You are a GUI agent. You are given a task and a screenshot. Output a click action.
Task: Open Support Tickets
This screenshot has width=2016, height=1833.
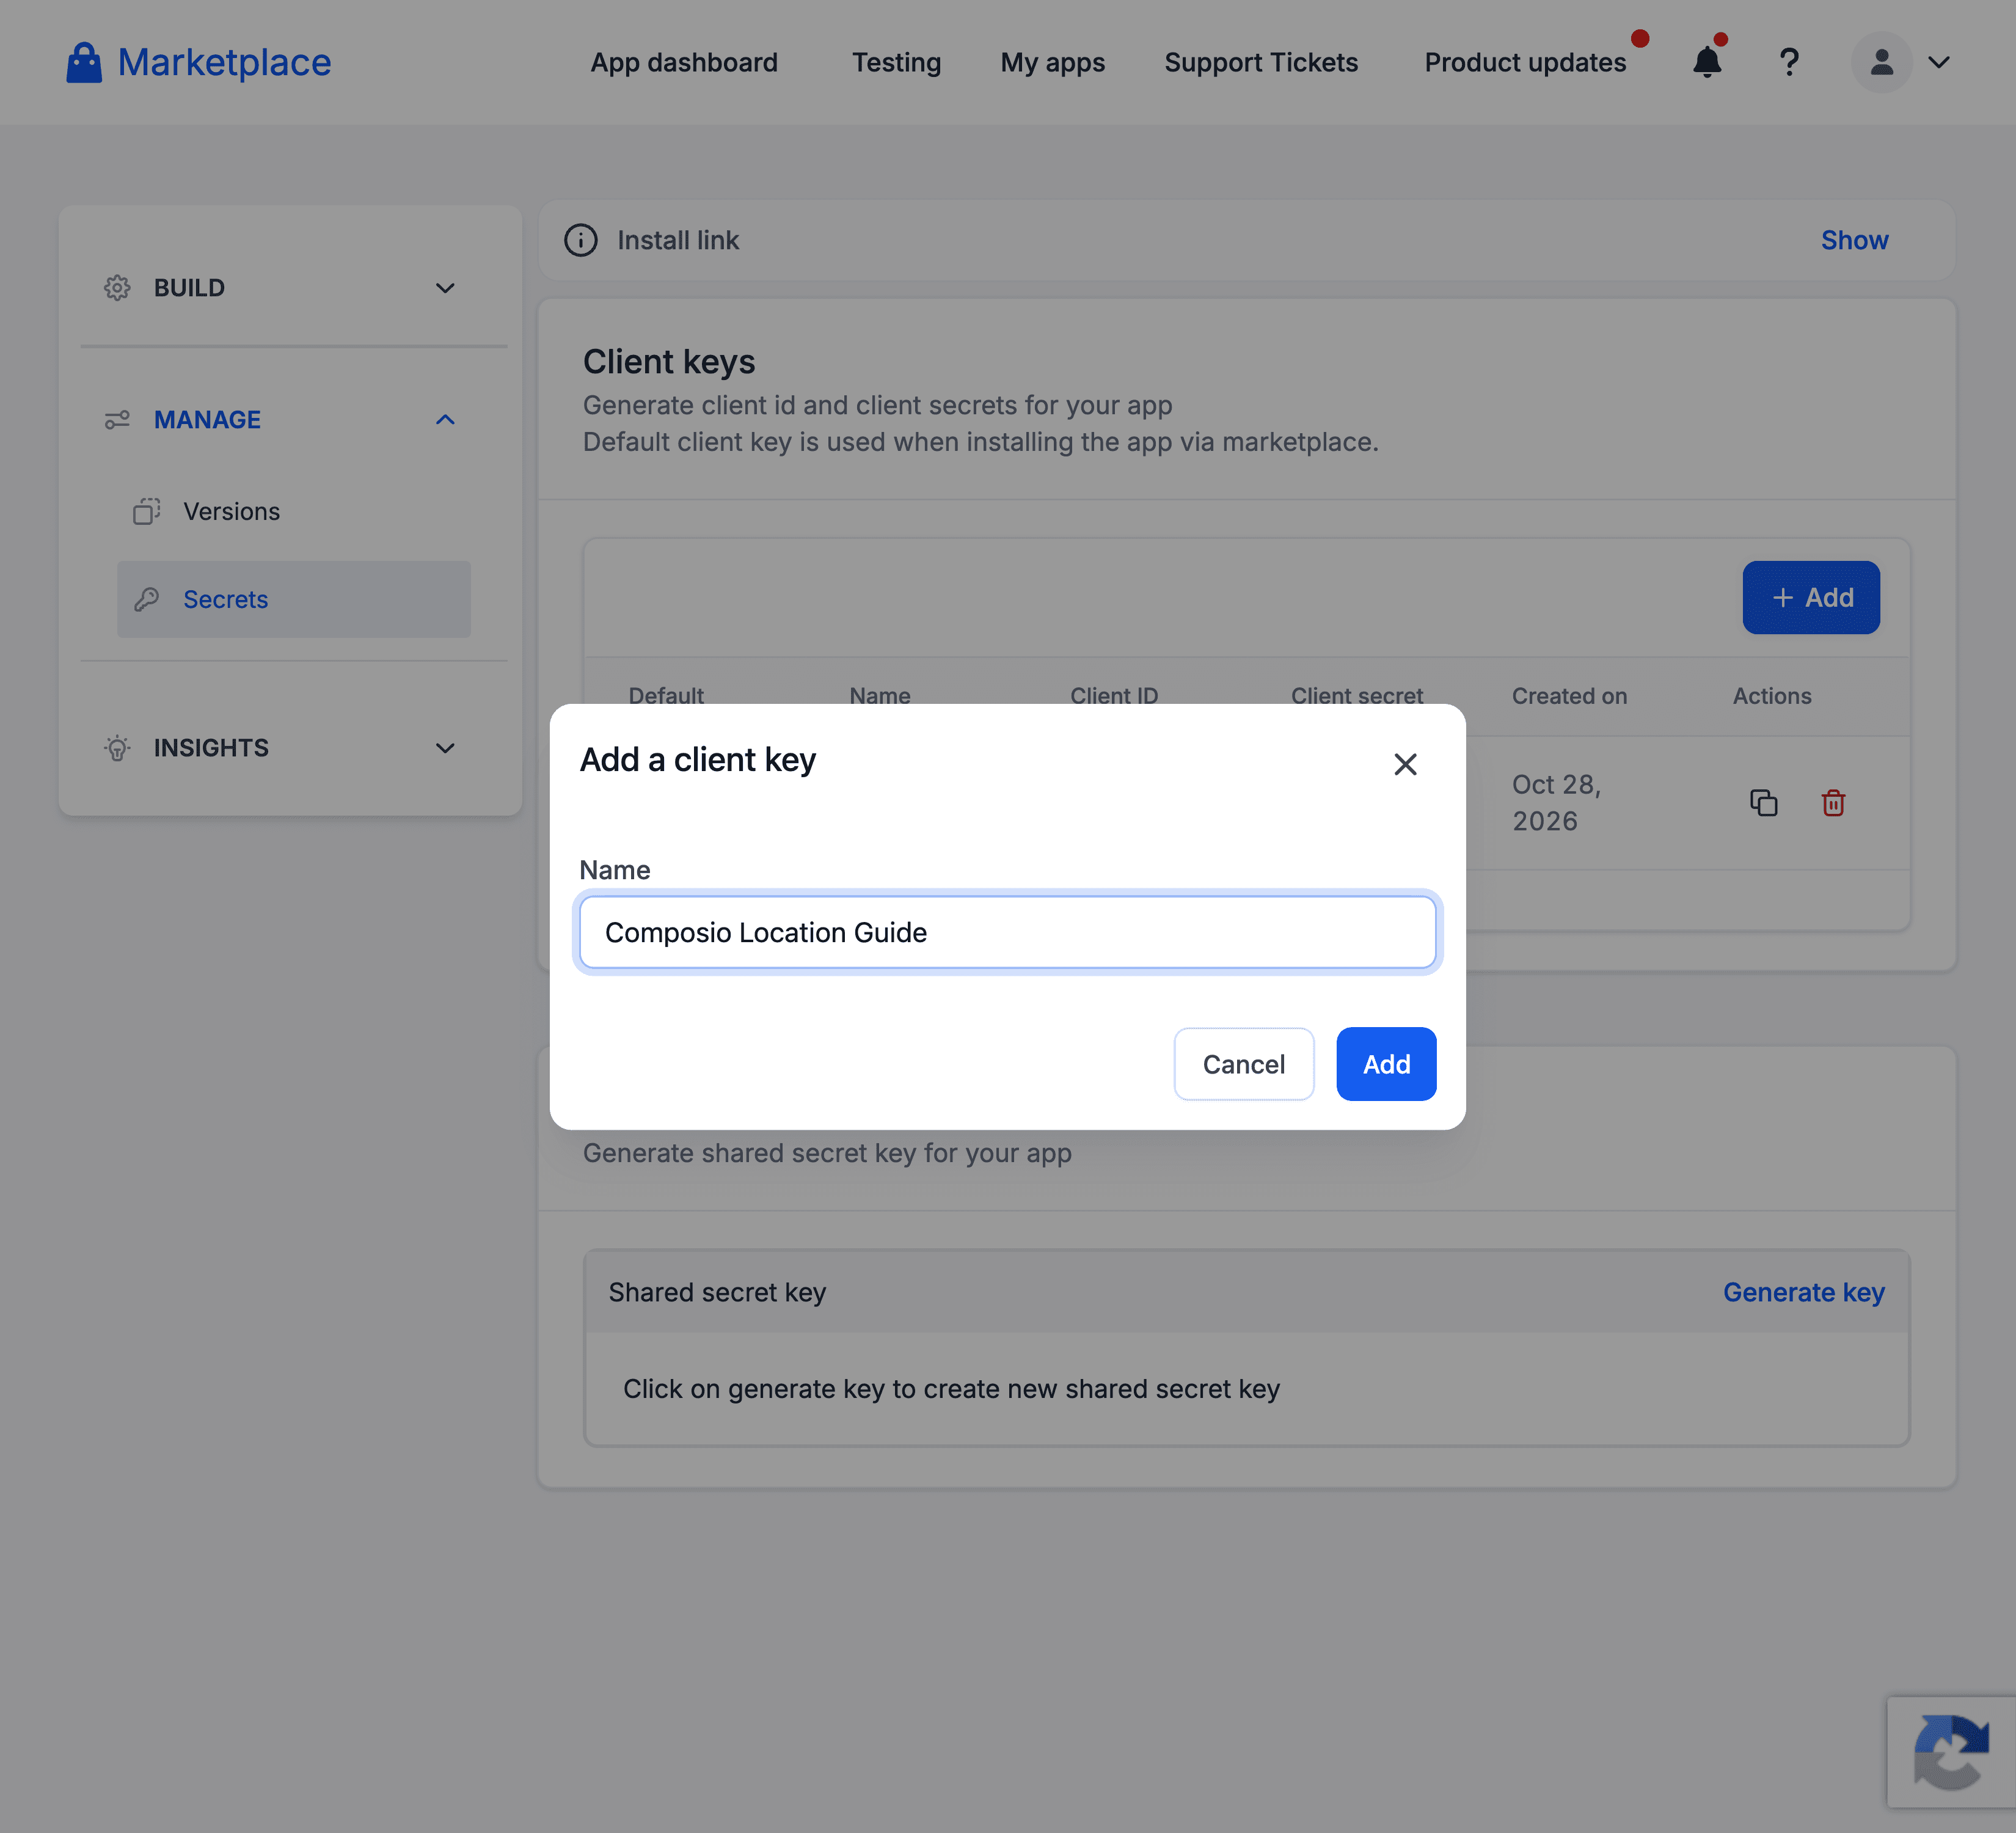pos(1260,62)
